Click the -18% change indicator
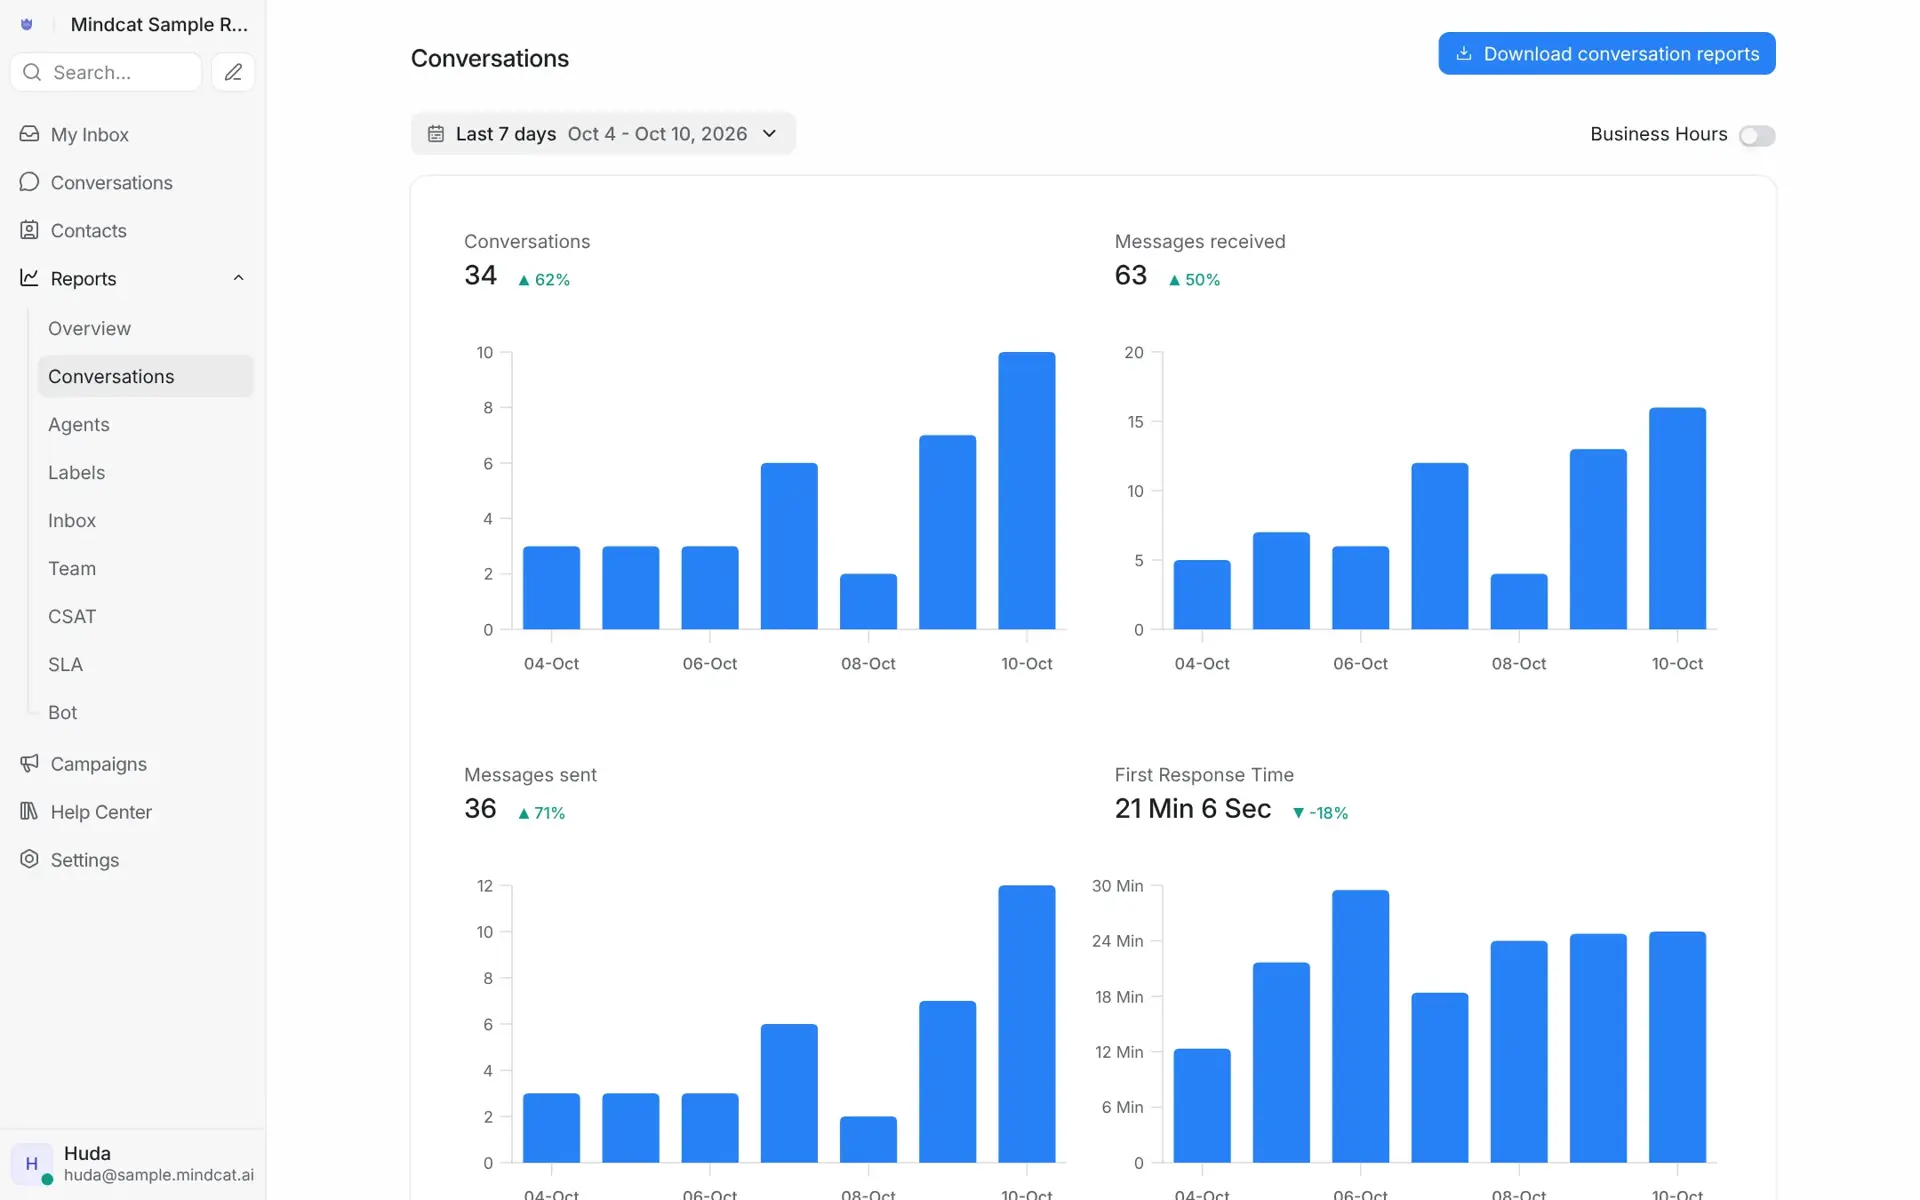This screenshot has height=1200, width=1920. pos(1320,813)
